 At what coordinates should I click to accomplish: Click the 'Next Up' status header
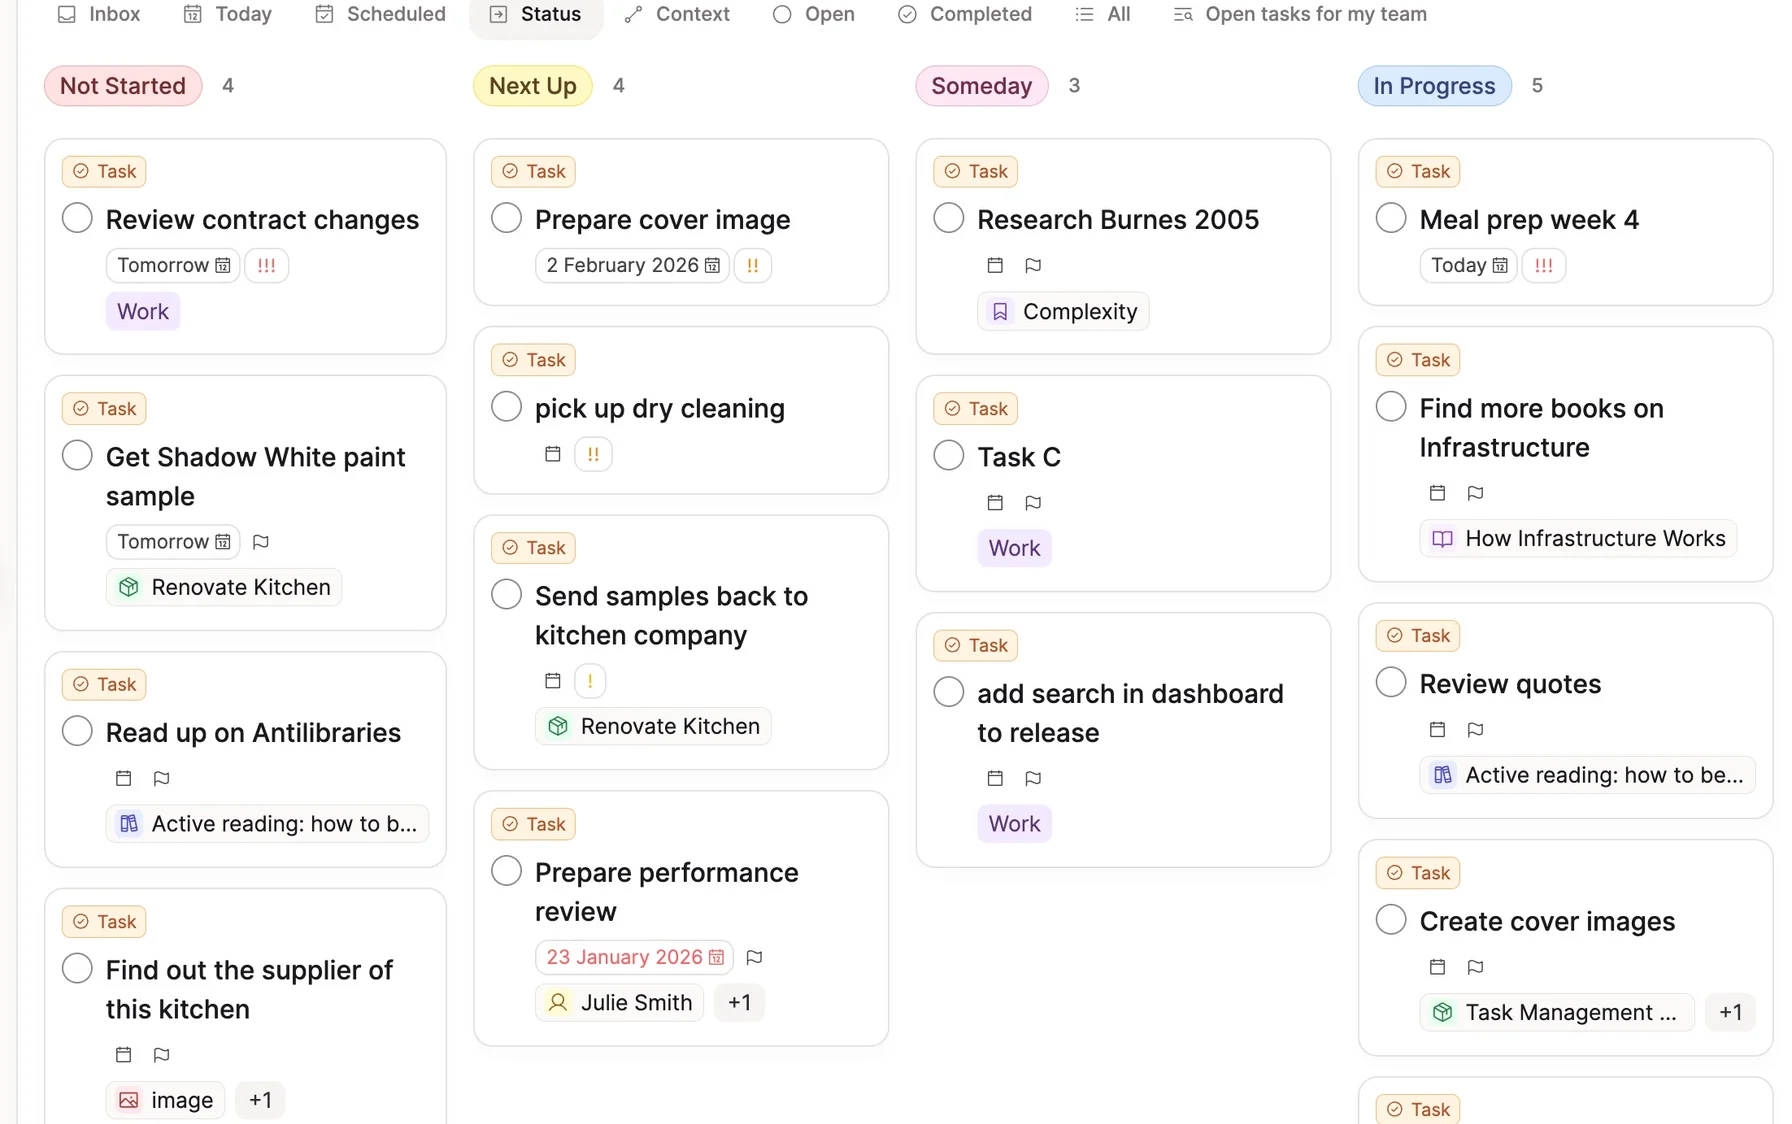pos(532,85)
